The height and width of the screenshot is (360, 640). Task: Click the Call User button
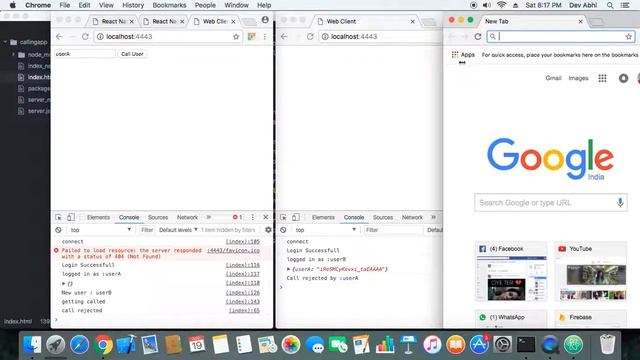click(x=132, y=54)
